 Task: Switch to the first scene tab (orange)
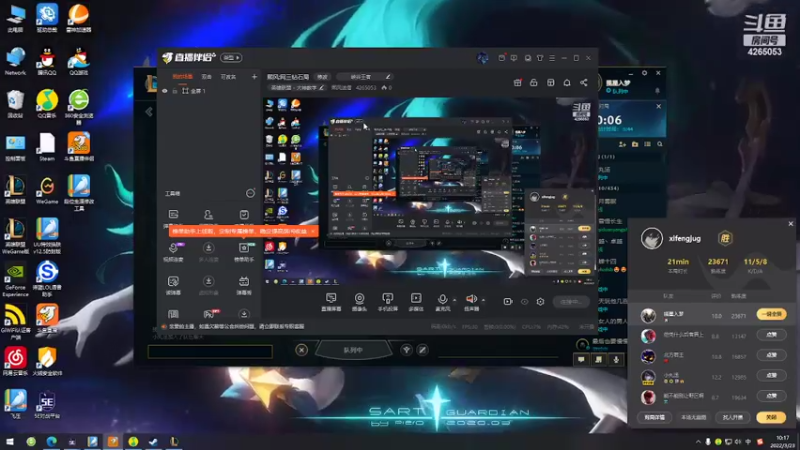click(182, 77)
